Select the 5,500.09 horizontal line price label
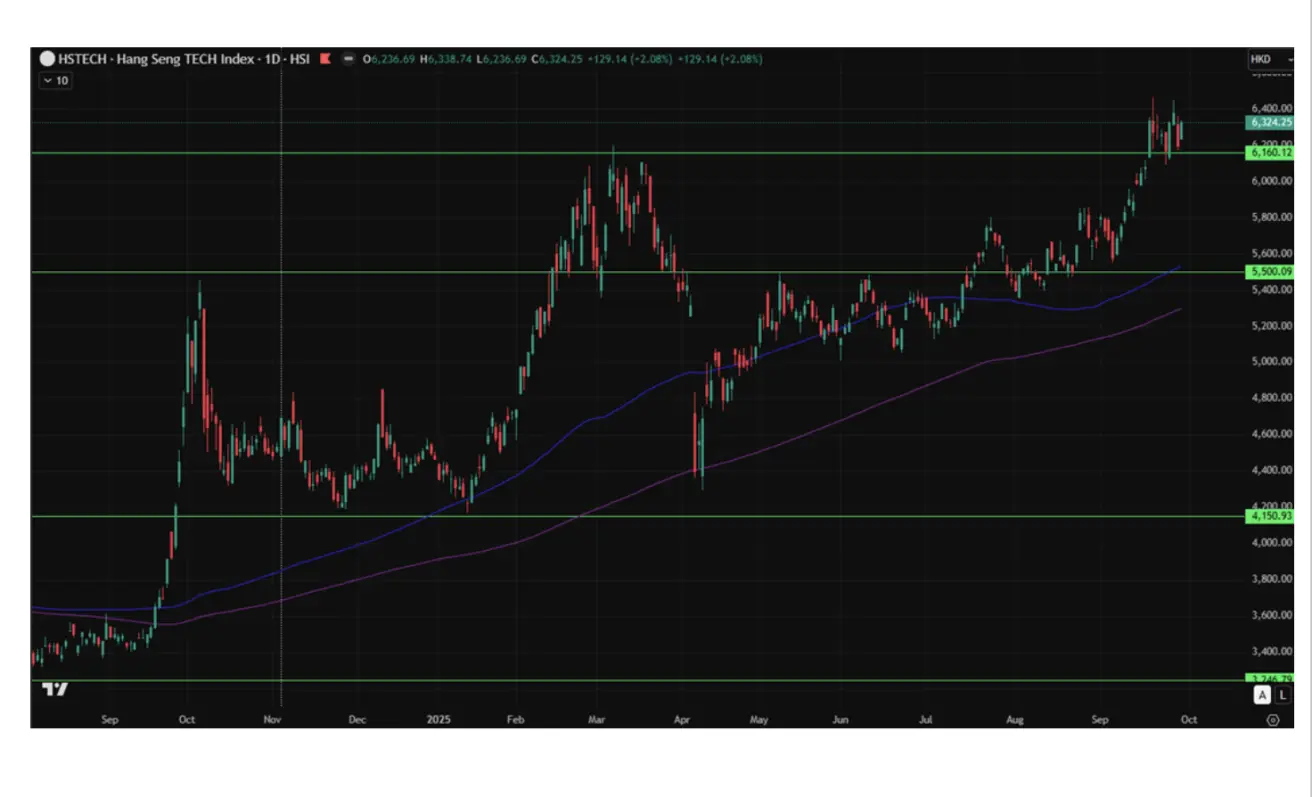 click(x=1270, y=272)
